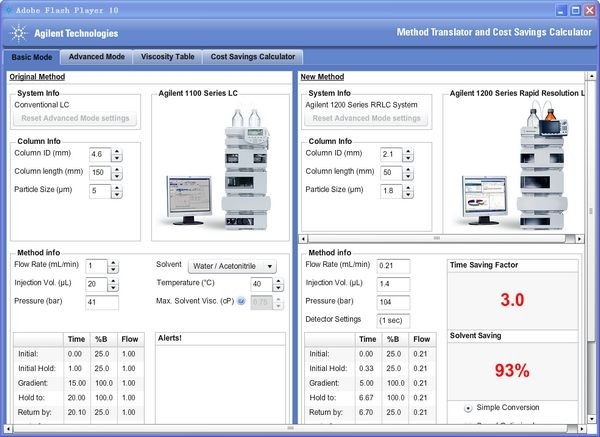
Task: Decrease New Method Particle Size stepper
Action: point(408,195)
